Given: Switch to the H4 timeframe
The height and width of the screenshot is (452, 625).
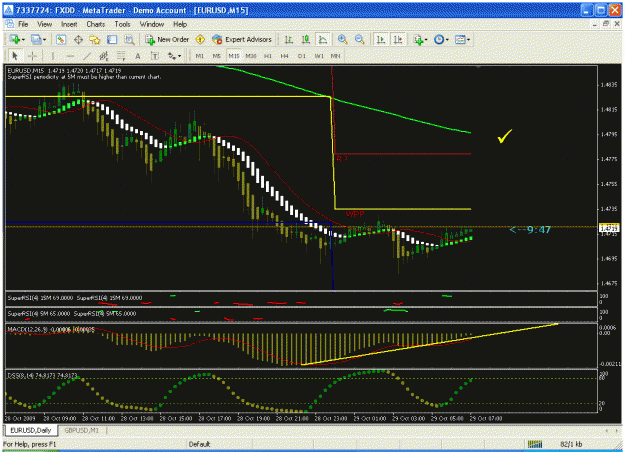Looking at the screenshot, I should pyautogui.click(x=284, y=56).
